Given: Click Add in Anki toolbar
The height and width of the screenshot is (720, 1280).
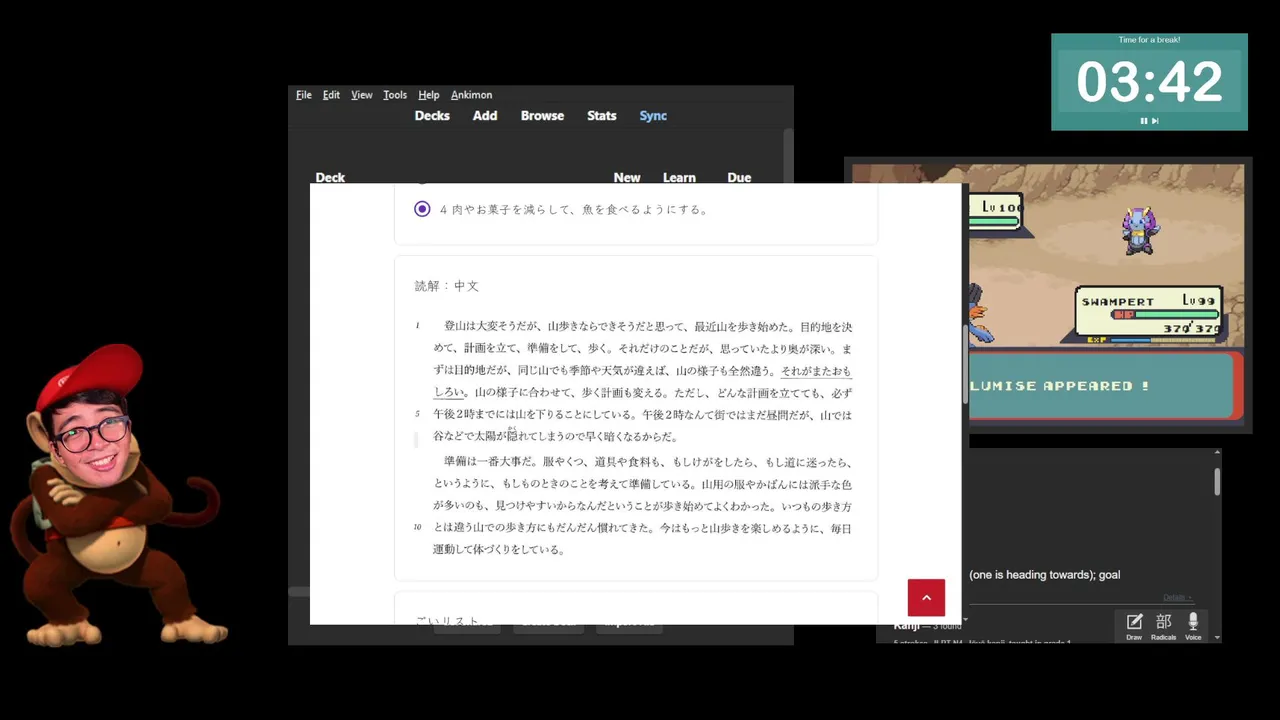Looking at the screenshot, I should tap(485, 116).
